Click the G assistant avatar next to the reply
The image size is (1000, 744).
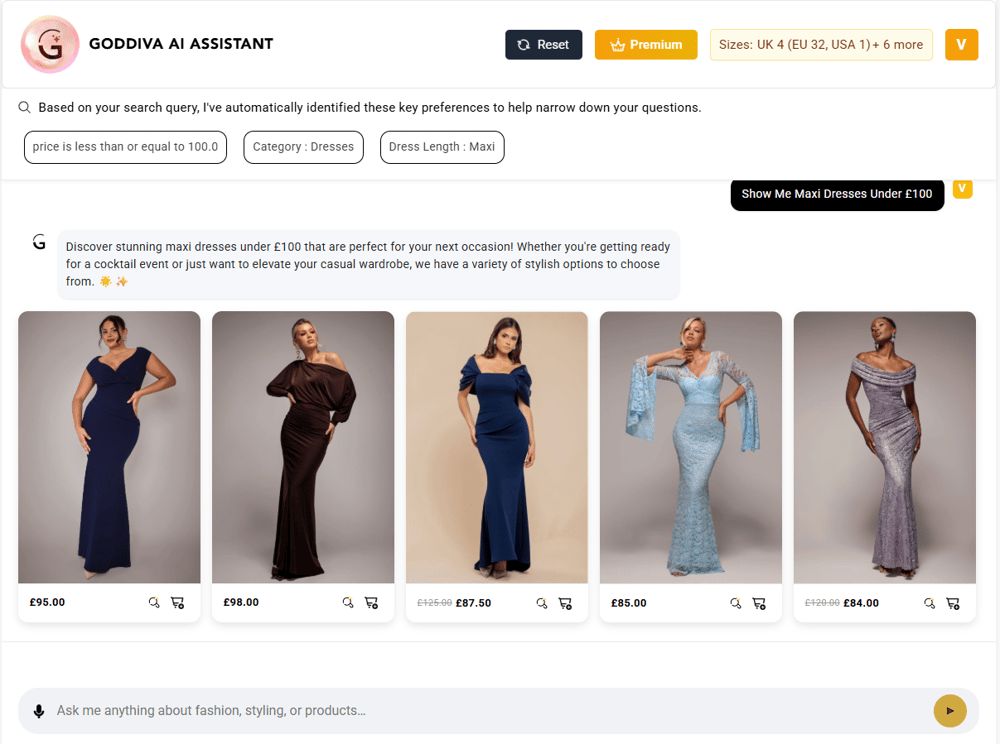click(38, 242)
